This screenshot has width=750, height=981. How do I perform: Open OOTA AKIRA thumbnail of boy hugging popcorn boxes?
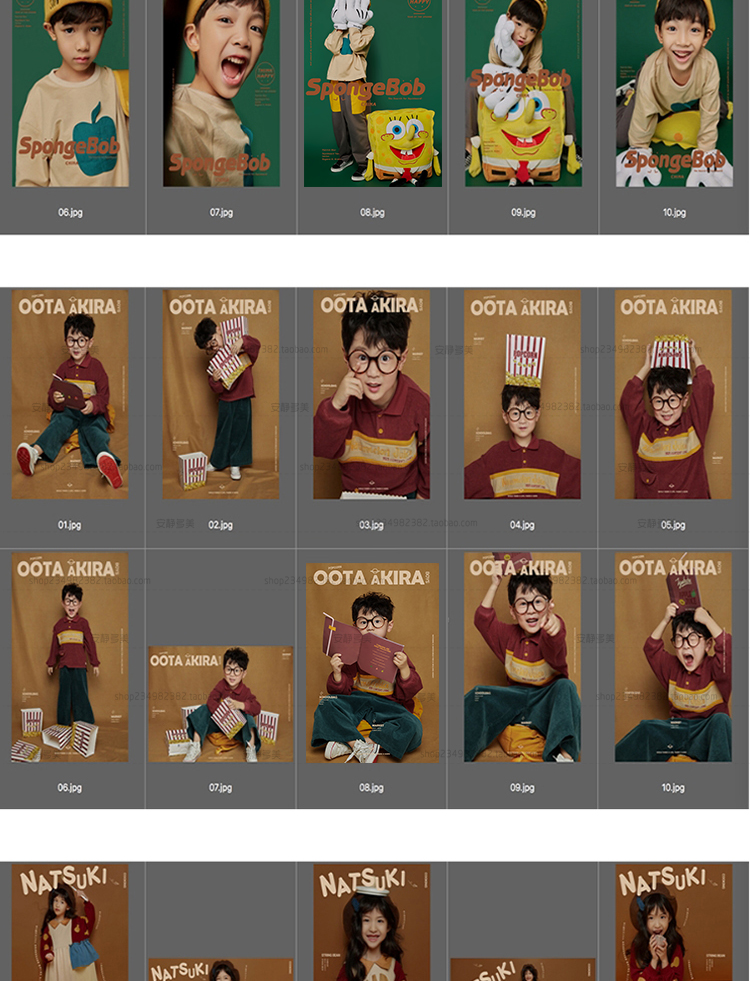coord(221,394)
